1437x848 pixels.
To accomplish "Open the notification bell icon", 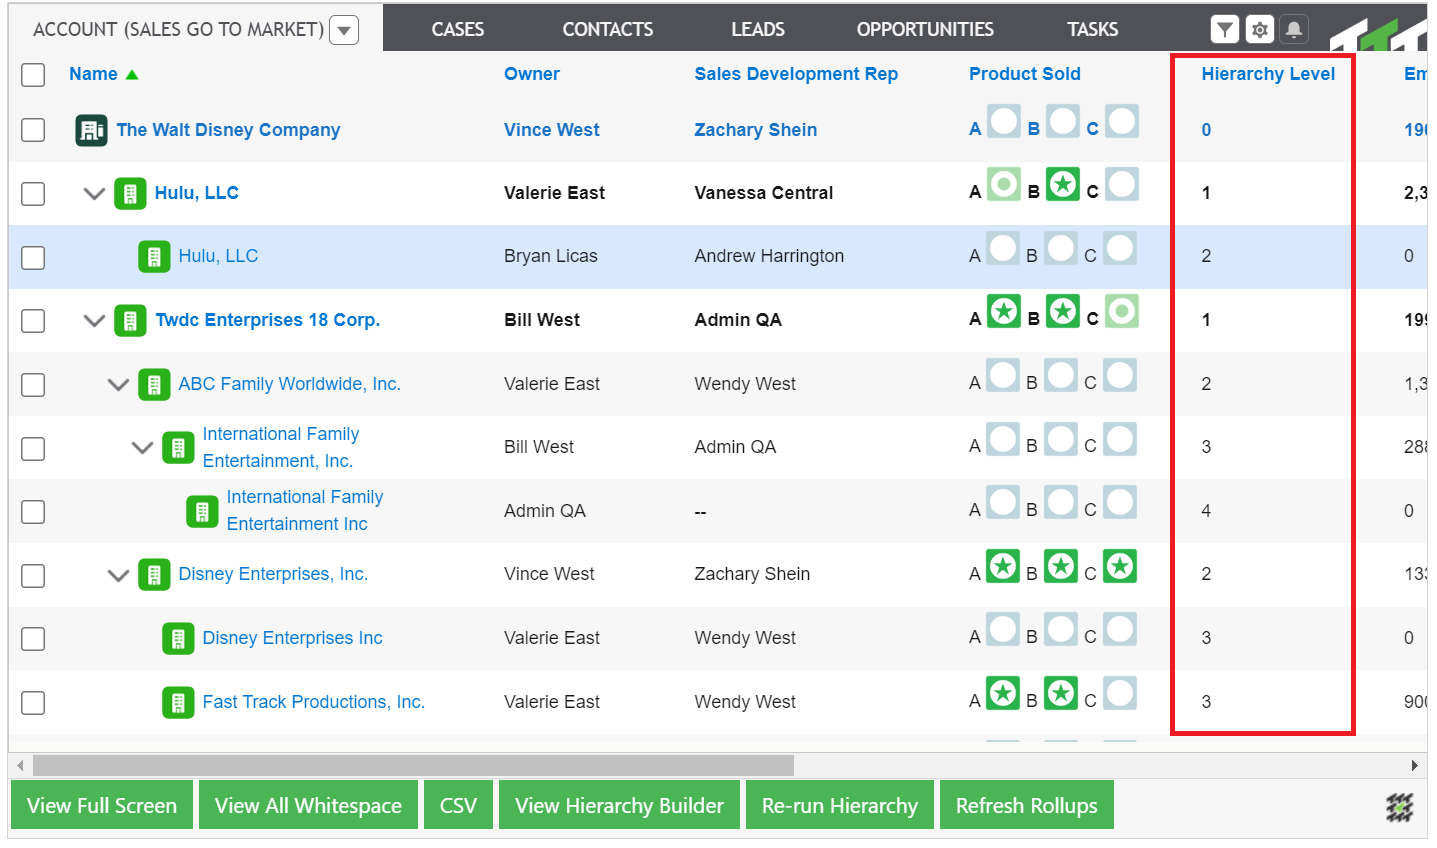I will pyautogui.click(x=1294, y=29).
